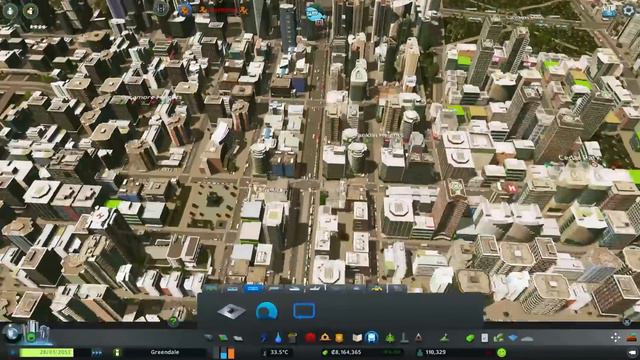This screenshot has width=640, height=360.
Task: Select the blue rectangular line tool
Action: click(x=304, y=311)
